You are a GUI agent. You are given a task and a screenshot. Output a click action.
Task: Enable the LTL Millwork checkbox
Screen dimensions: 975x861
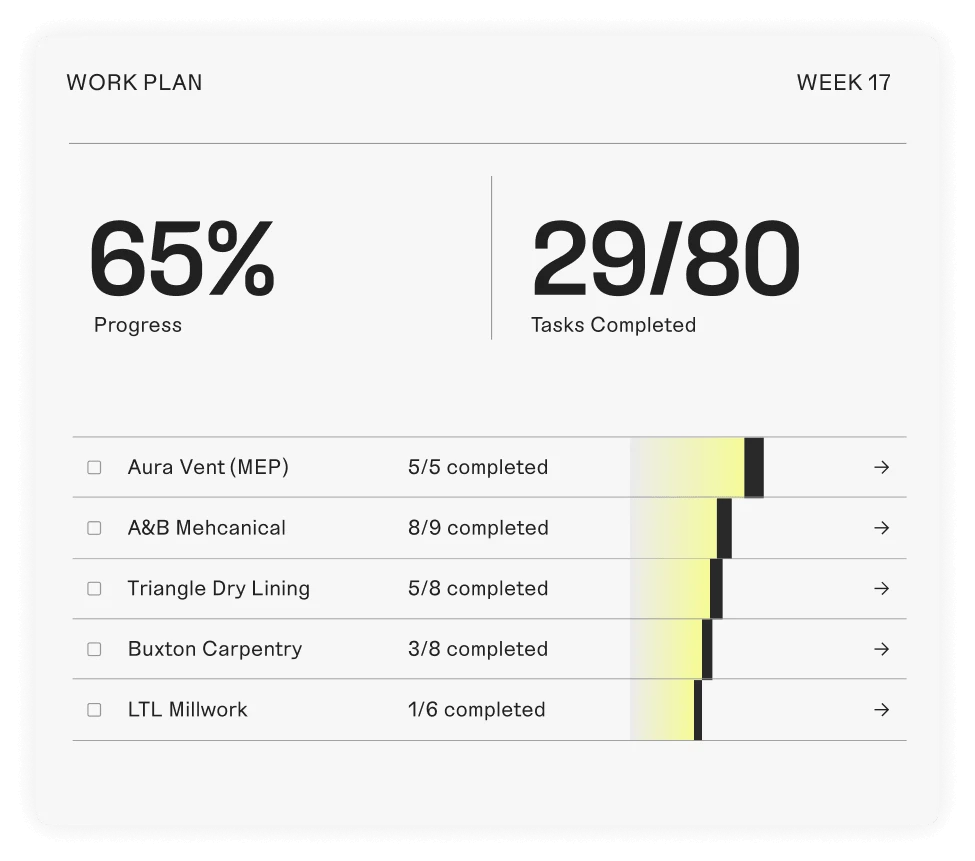click(94, 710)
